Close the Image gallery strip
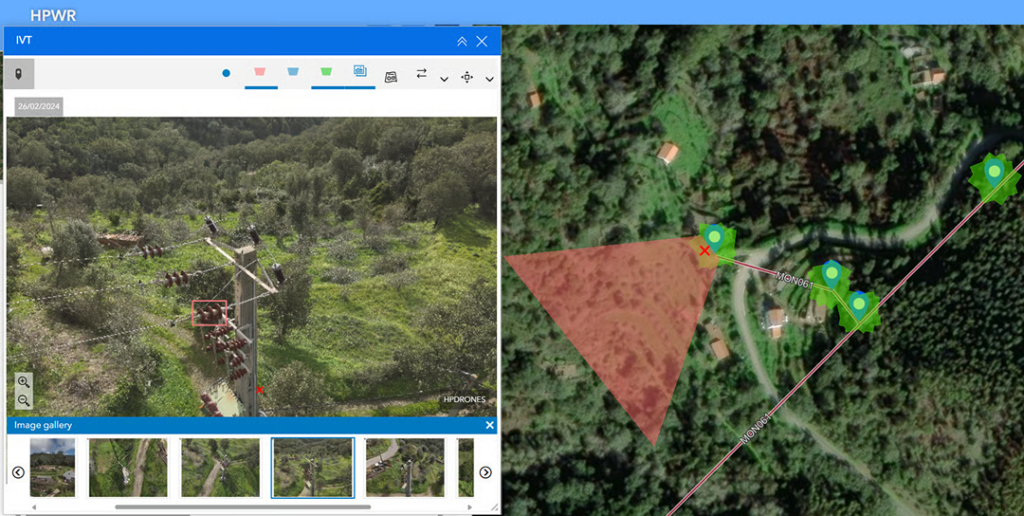This screenshot has width=1024, height=516. [x=489, y=425]
